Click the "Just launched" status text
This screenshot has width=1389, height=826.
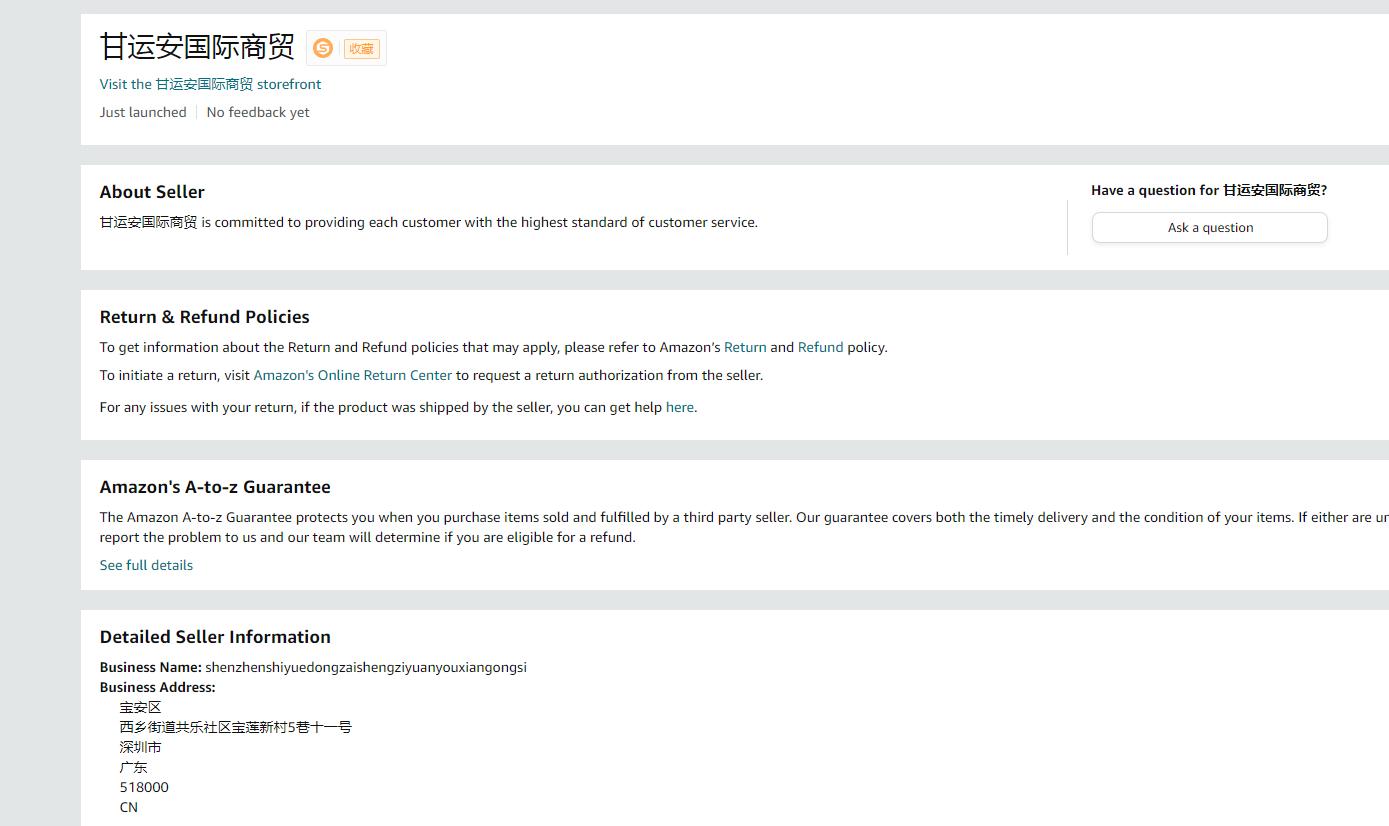coord(143,112)
